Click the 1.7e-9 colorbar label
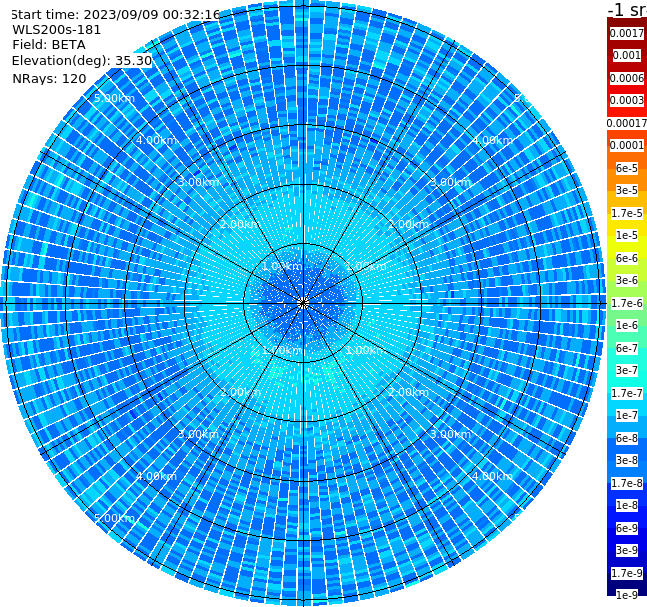This screenshot has width=647, height=607. (627, 573)
